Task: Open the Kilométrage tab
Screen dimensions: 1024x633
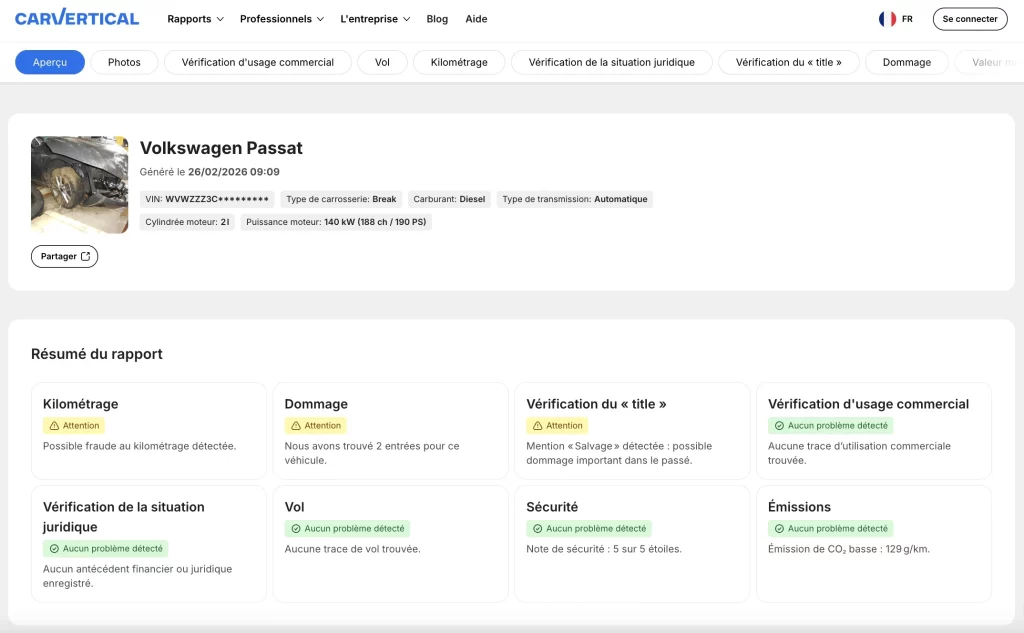Action: click(x=459, y=62)
